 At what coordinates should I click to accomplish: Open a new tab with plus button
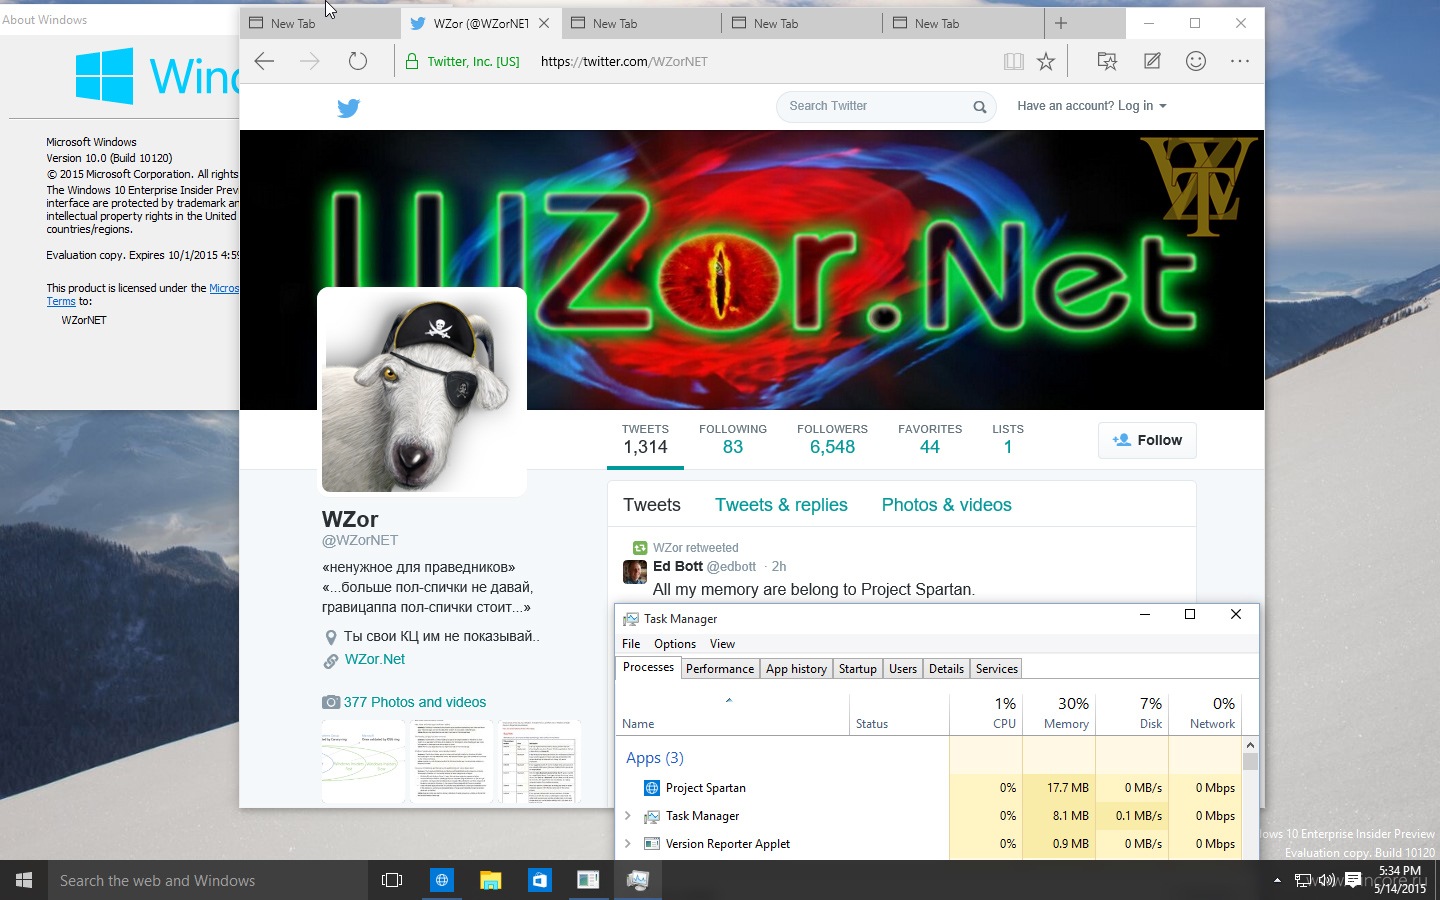point(1061,23)
